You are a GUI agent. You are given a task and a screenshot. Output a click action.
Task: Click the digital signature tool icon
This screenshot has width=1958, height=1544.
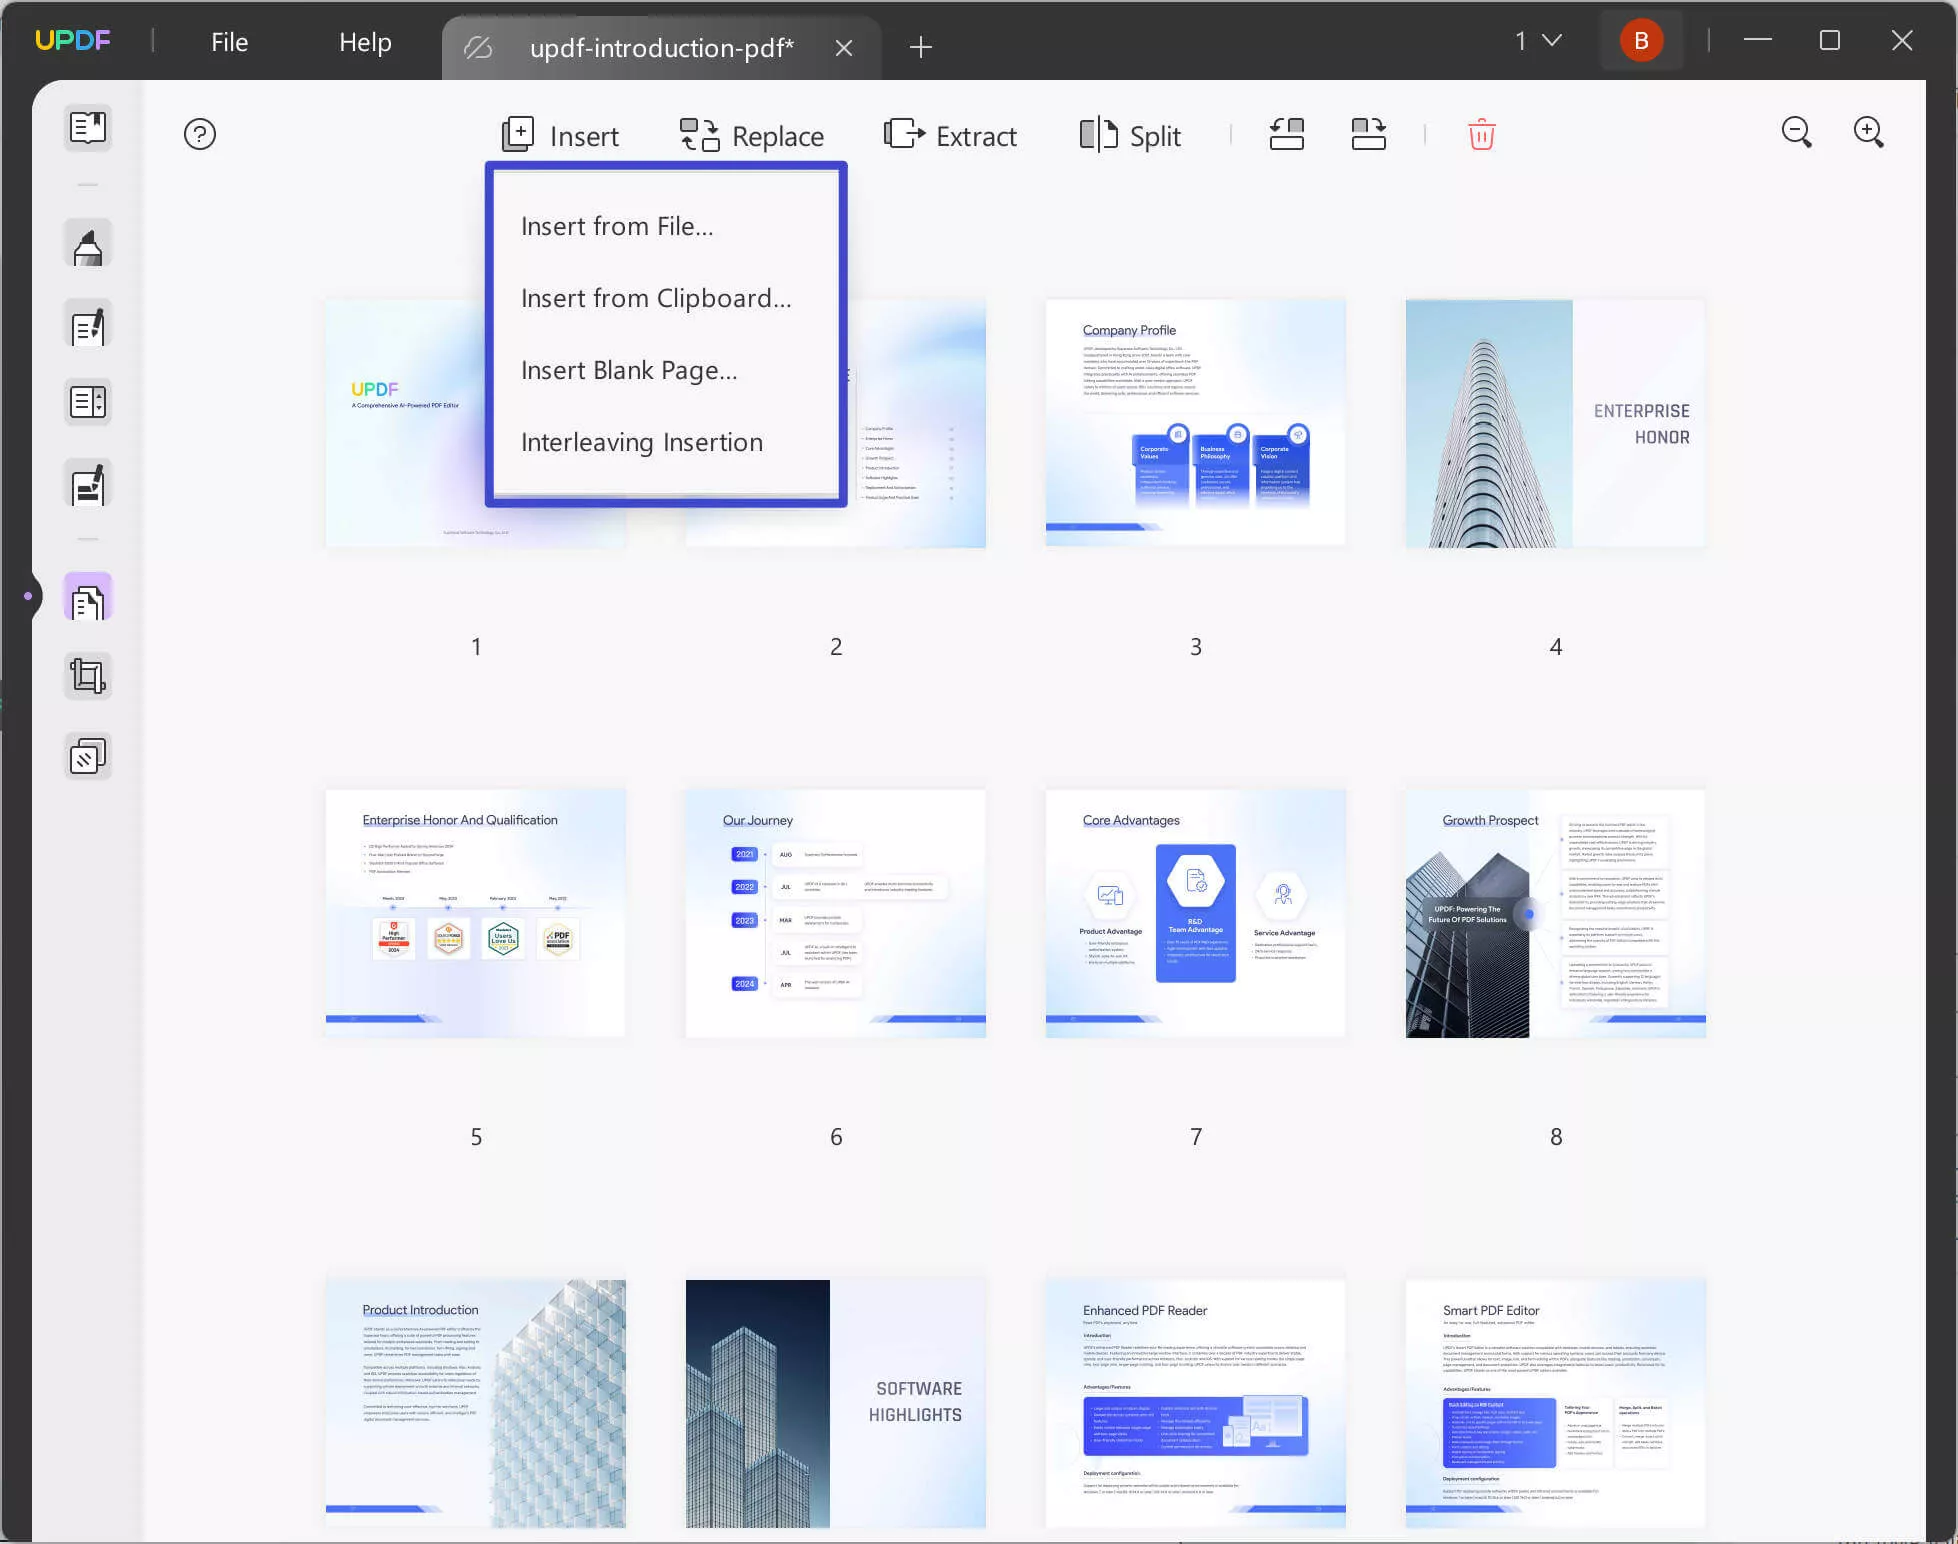(x=86, y=483)
